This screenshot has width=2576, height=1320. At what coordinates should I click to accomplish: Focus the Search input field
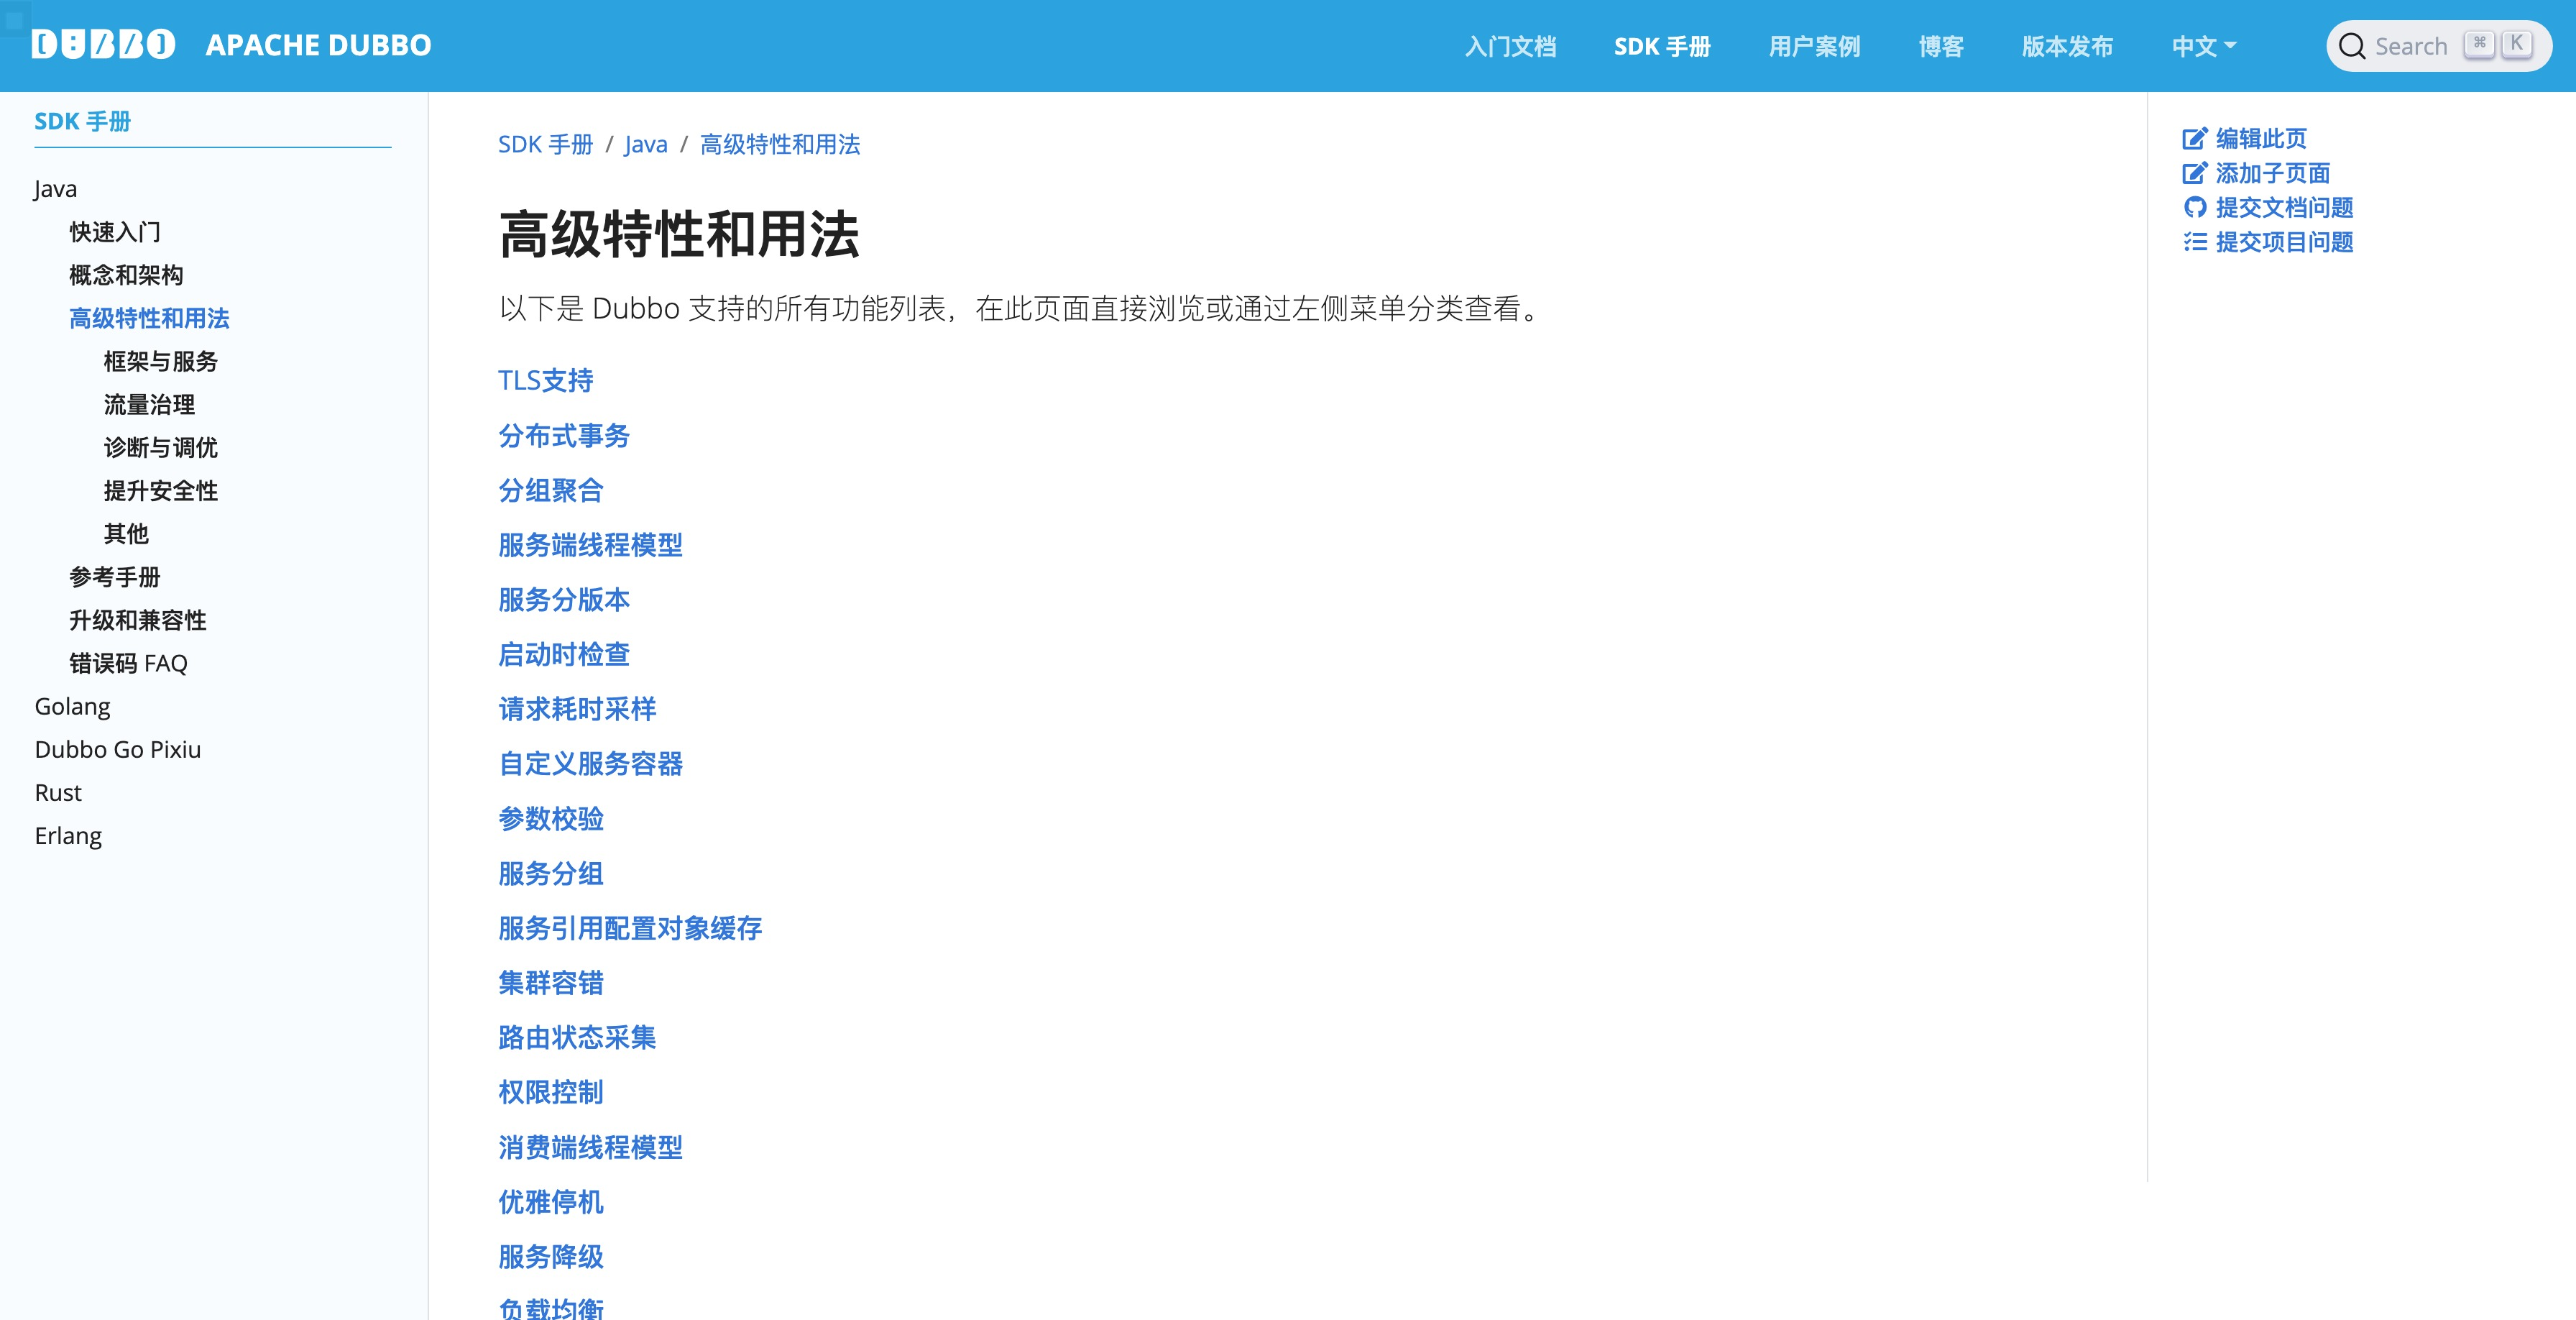(2410, 47)
